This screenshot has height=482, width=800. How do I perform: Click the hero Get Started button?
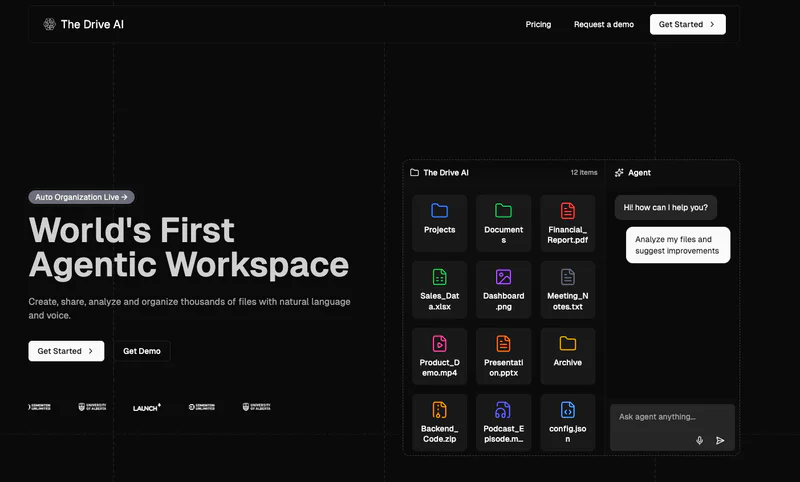[x=66, y=351]
